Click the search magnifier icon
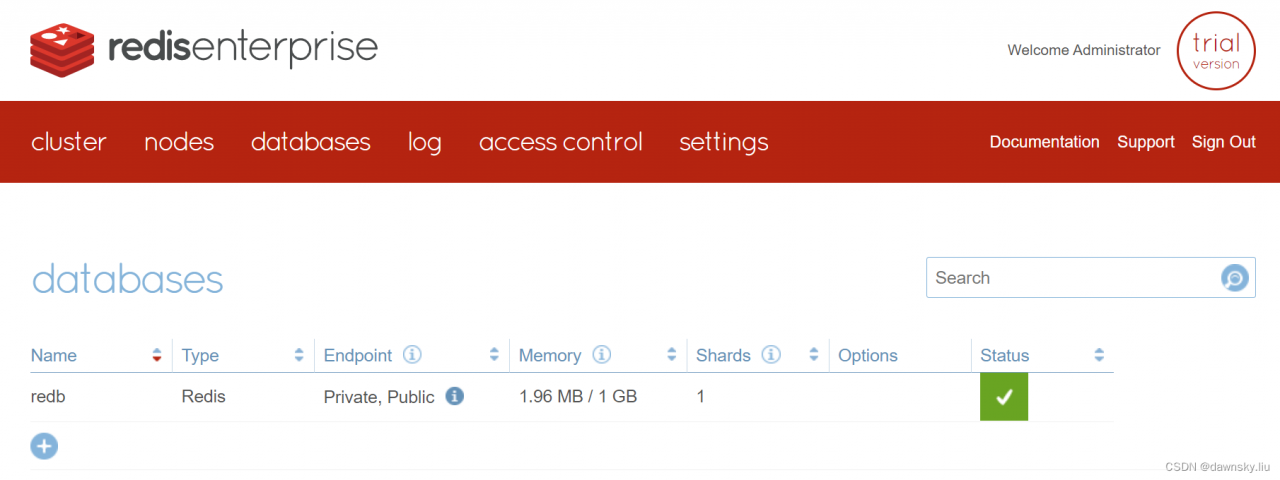Viewport: 1280px width, 480px height. pyautogui.click(x=1234, y=278)
